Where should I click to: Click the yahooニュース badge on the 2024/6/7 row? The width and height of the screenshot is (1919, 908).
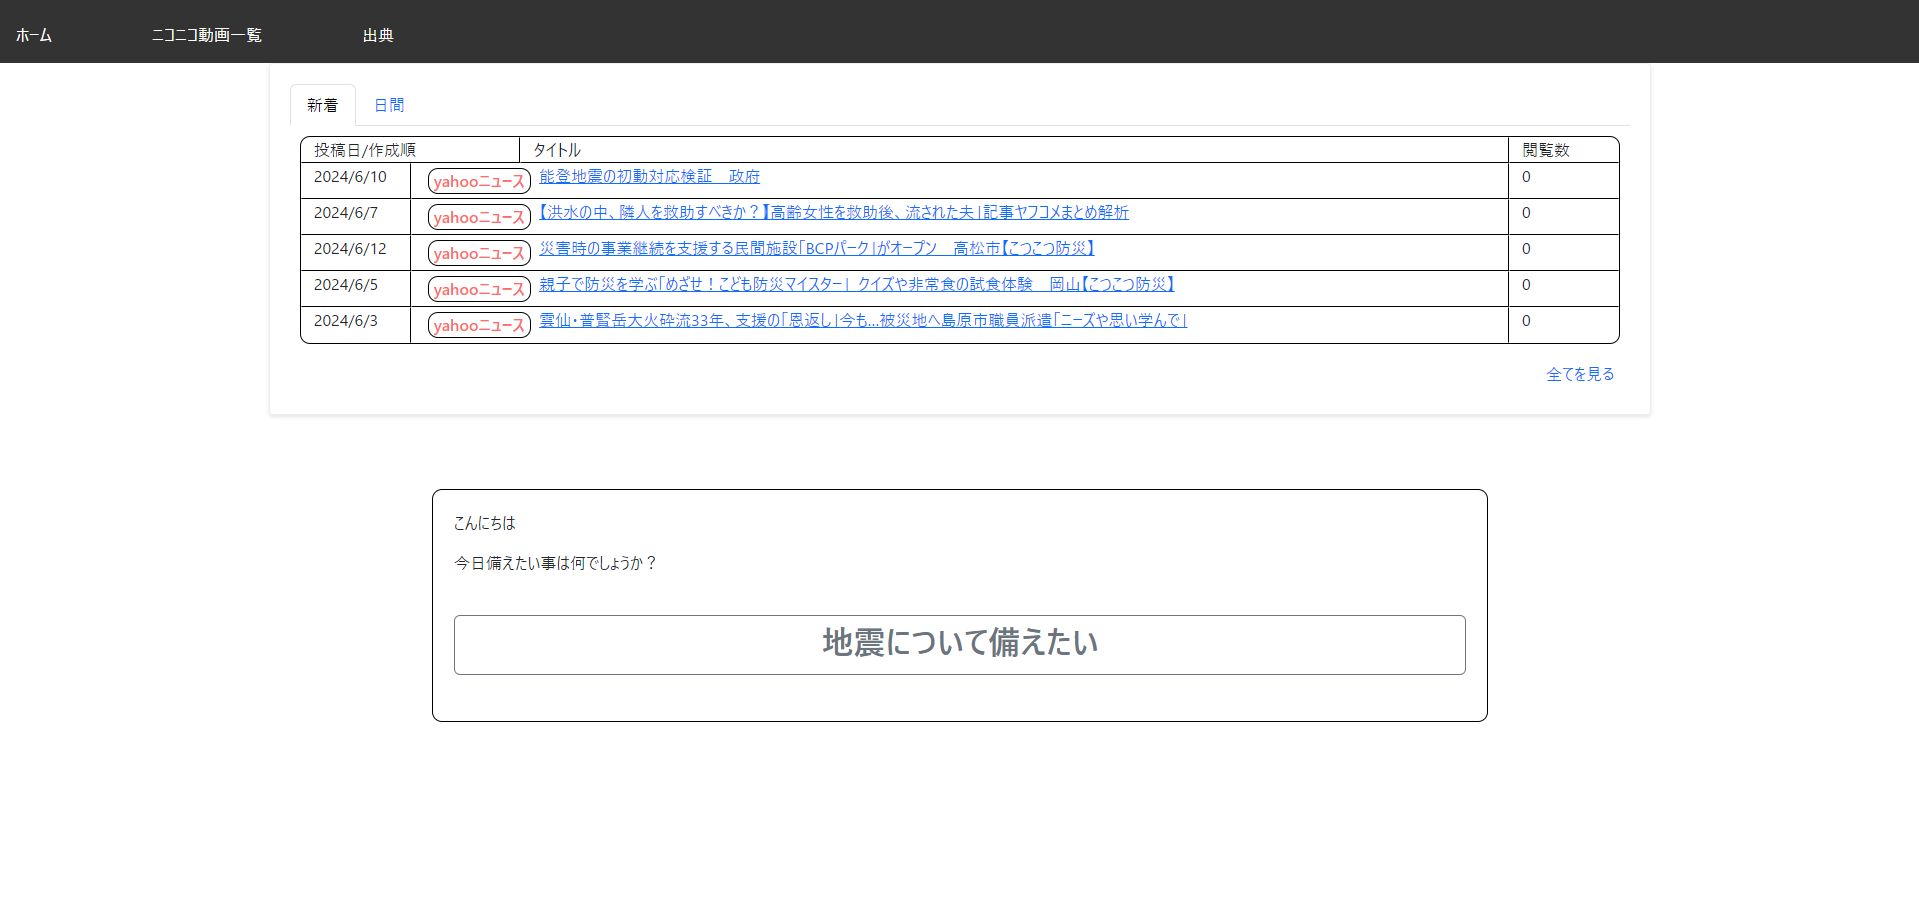478,217
